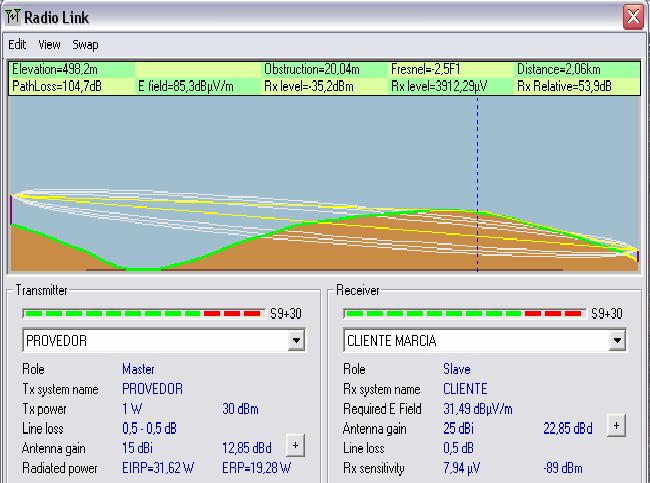Click the Radio Link antenna title icon
Viewport: 650px width, 483px height.
point(12,17)
